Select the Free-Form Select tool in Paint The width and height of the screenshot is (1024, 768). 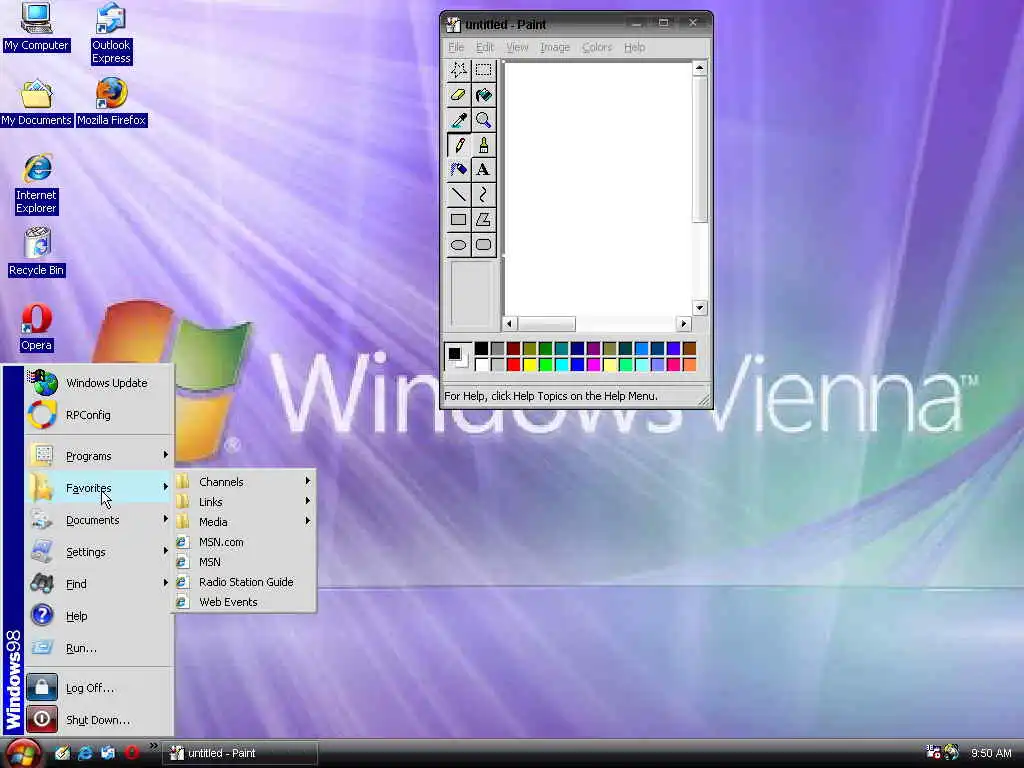458,70
